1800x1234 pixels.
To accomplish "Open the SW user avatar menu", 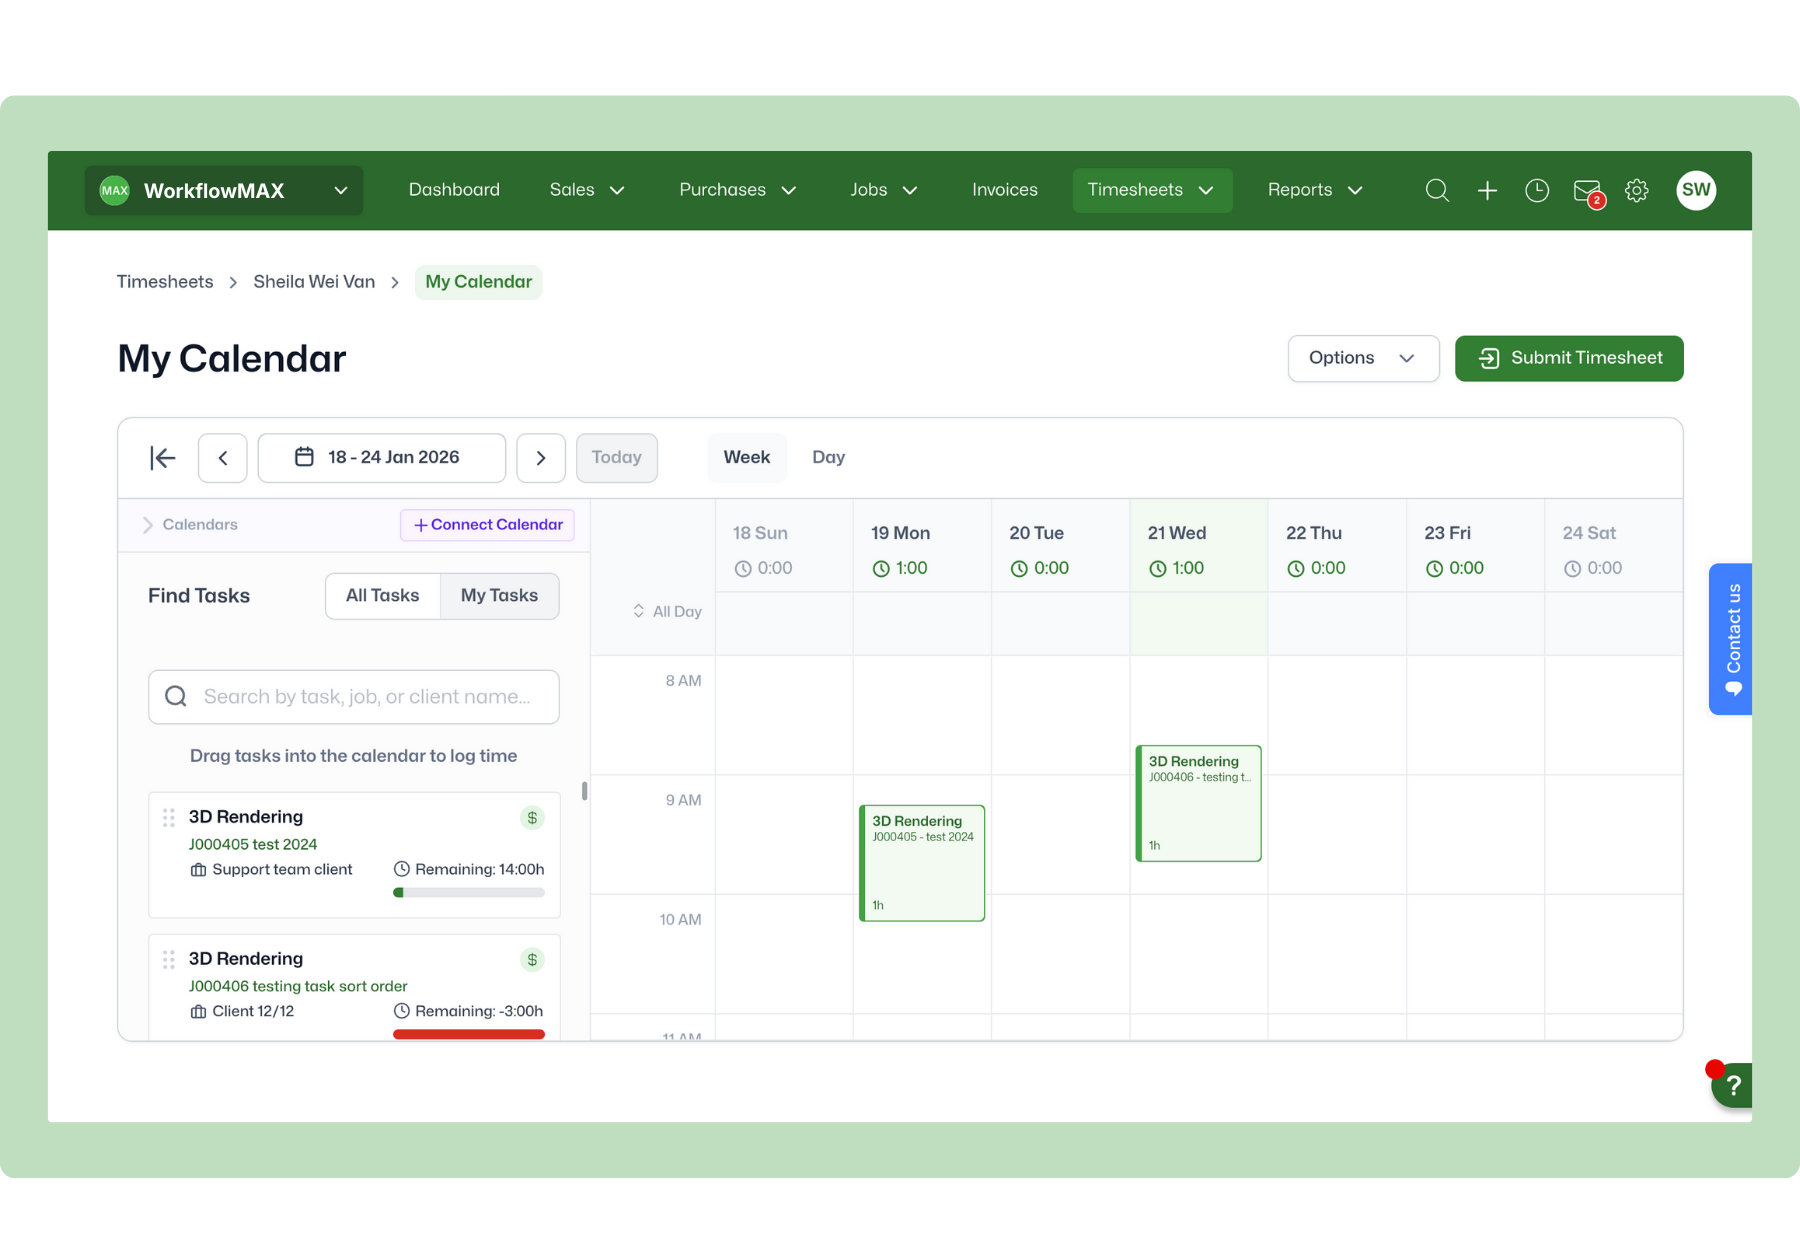I will point(1696,190).
